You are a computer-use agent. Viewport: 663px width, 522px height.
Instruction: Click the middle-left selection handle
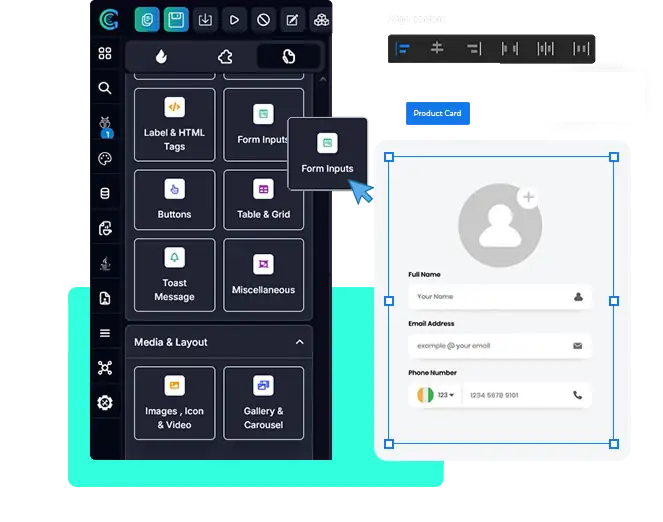(389, 301)
